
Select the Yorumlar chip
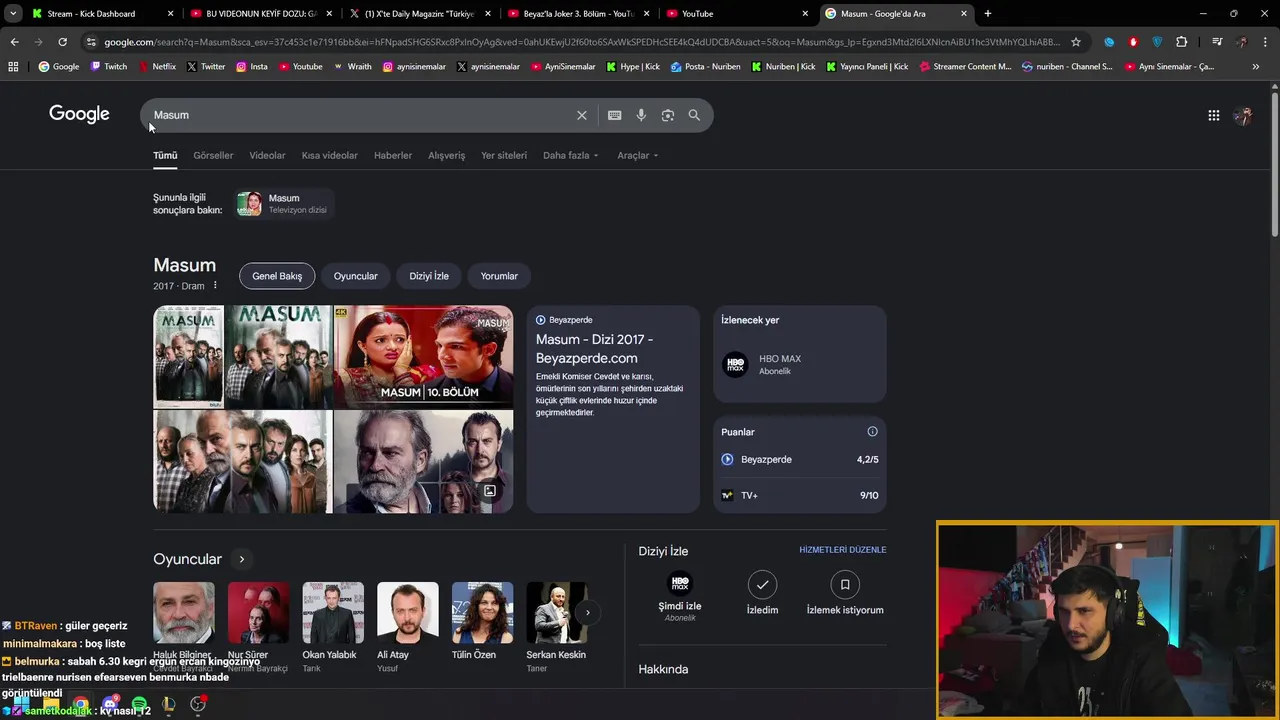(499, 276)
